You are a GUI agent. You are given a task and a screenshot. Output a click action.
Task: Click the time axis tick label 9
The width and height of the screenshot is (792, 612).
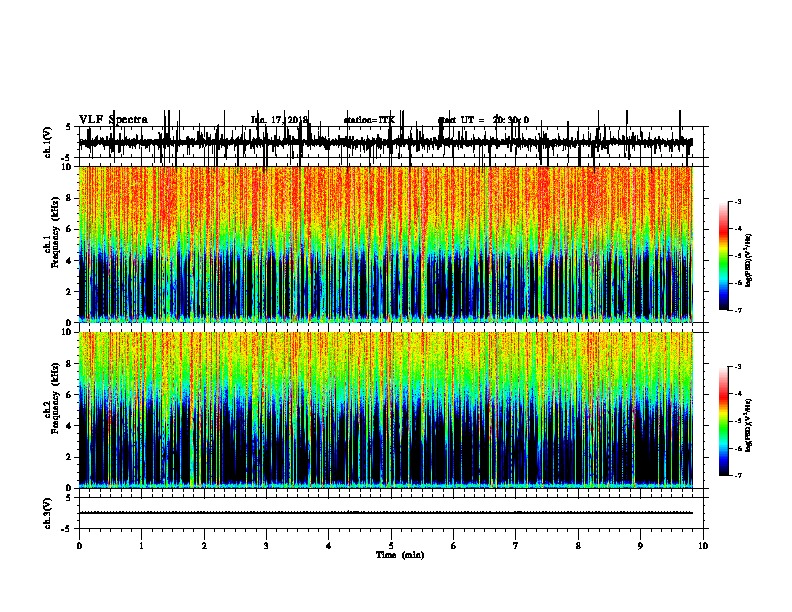(x=640, y=546)
